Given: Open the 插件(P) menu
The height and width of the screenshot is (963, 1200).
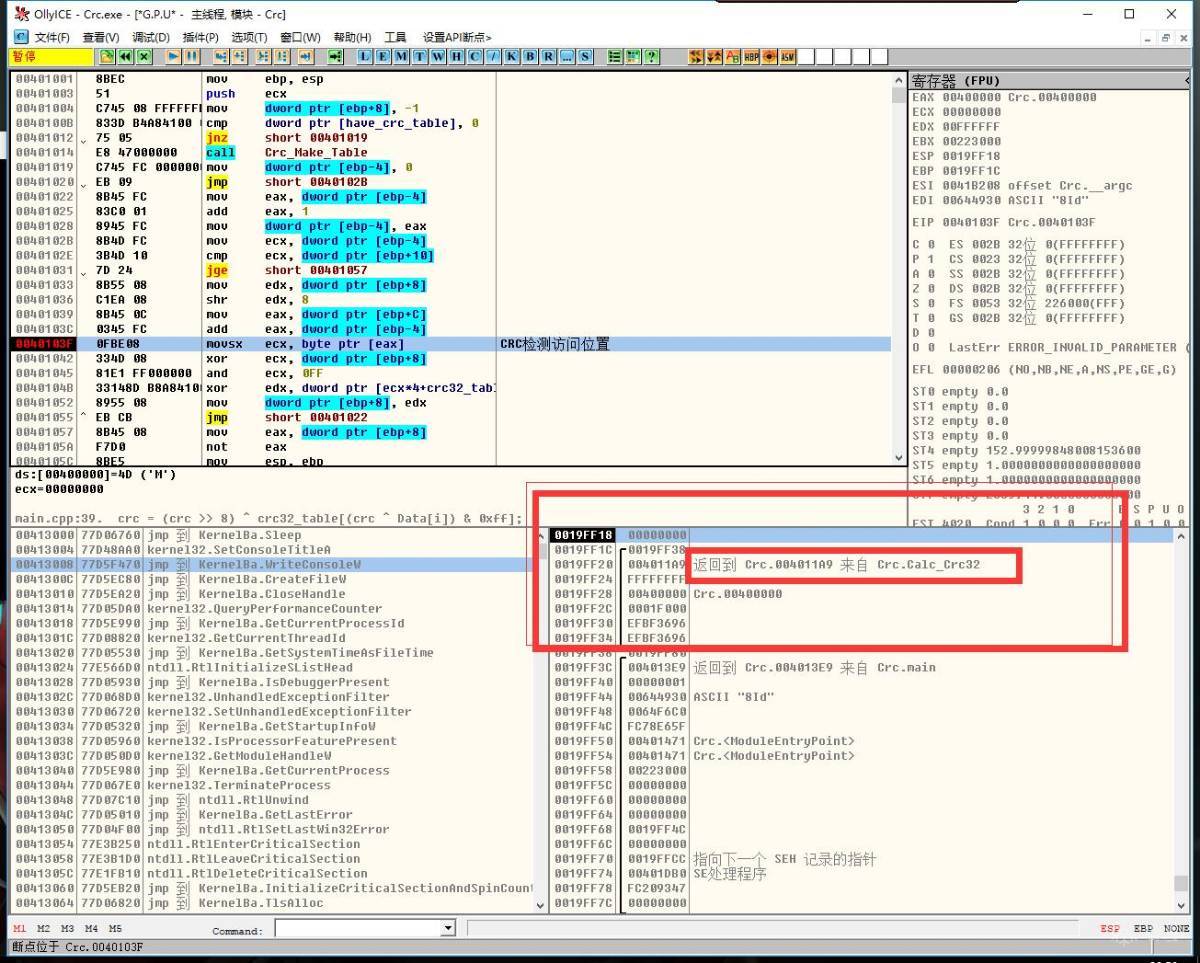Looking at the screenshot, I should [200, 37].
